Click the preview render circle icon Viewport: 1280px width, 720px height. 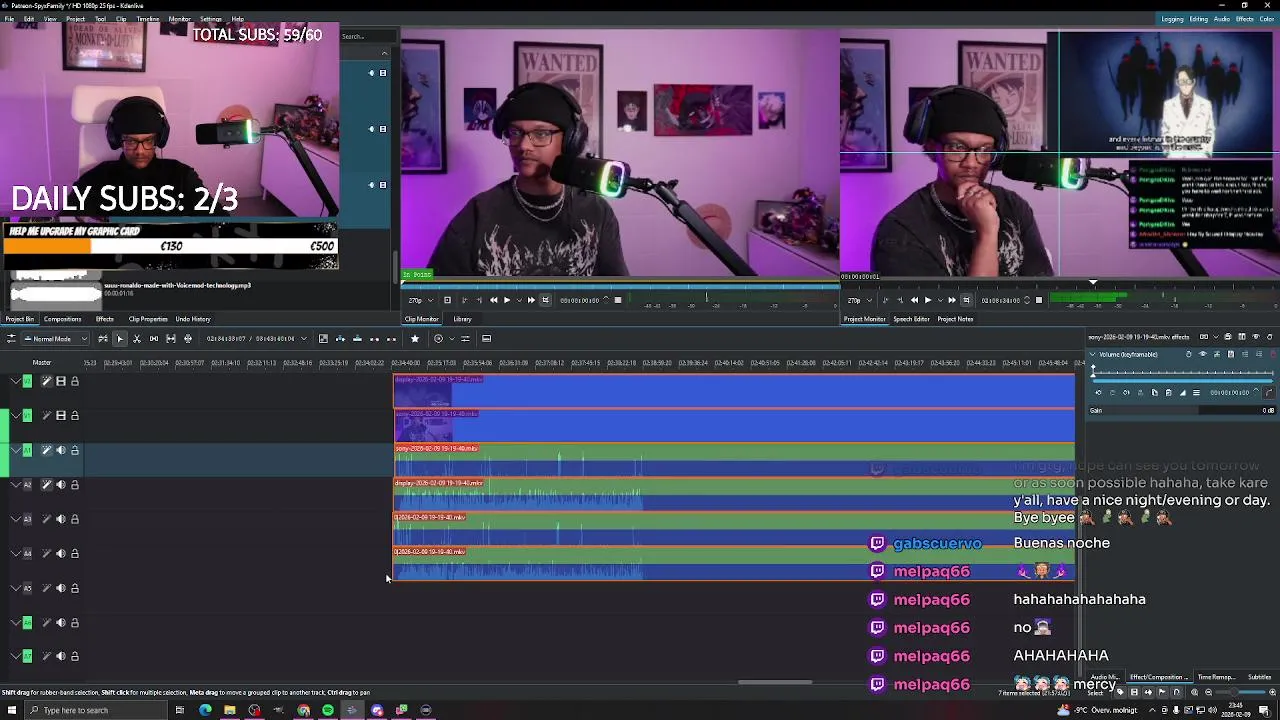click(x=438, y=338)
